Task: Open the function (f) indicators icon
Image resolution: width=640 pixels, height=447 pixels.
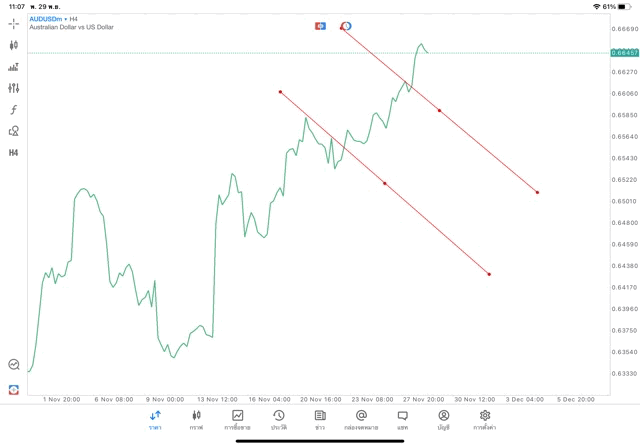Action: (x=14, y=110)
